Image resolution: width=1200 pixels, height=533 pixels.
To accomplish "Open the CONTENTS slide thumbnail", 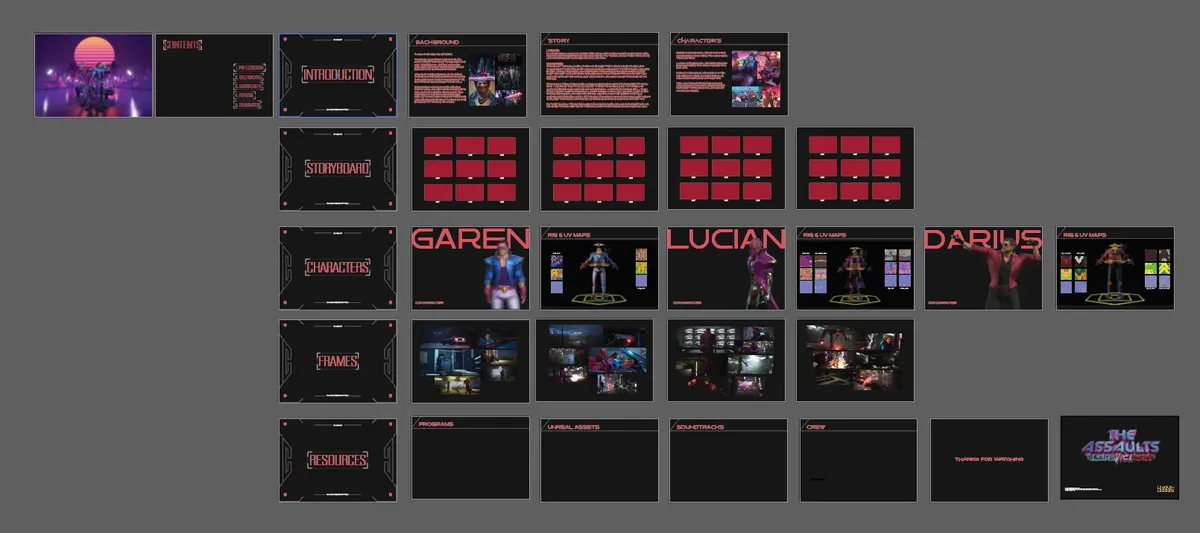I will coord(214,75).
